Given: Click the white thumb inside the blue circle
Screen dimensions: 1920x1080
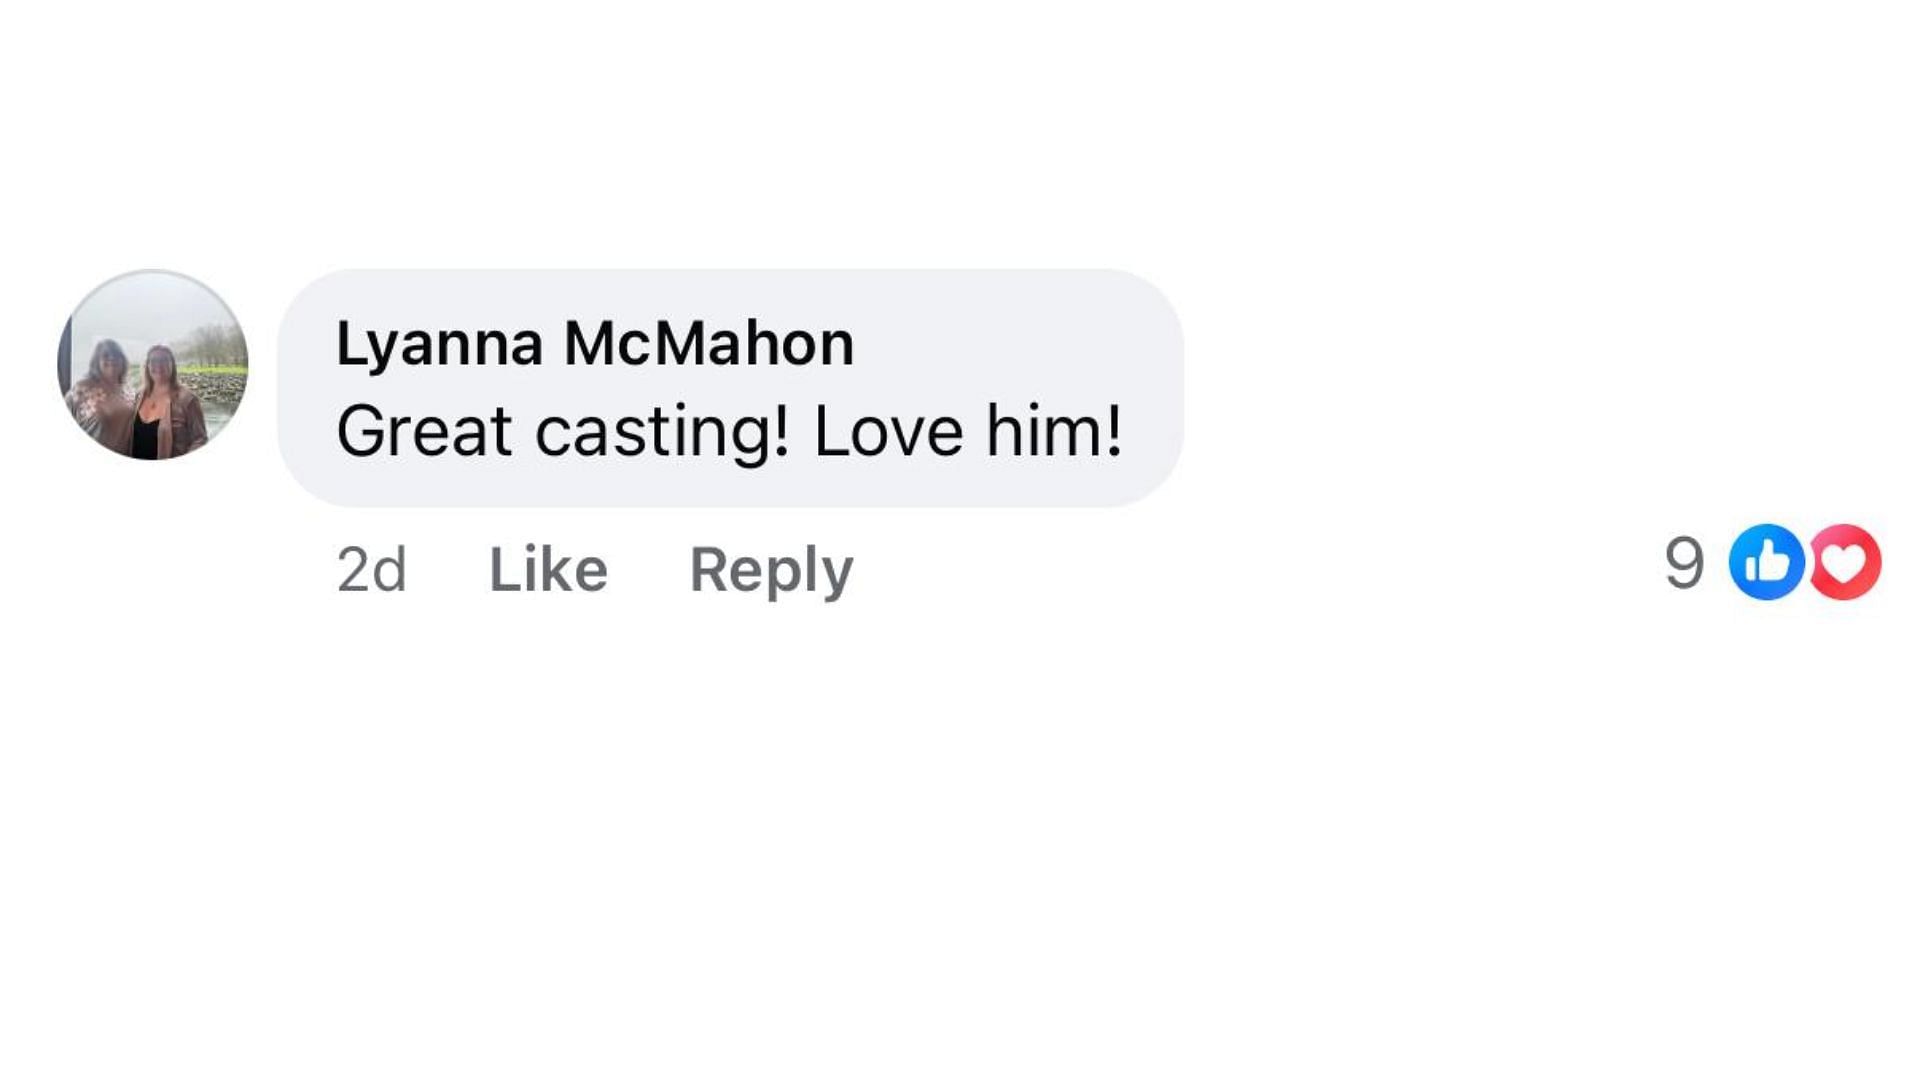Looking at the screenshot, I should point(1767,563).
